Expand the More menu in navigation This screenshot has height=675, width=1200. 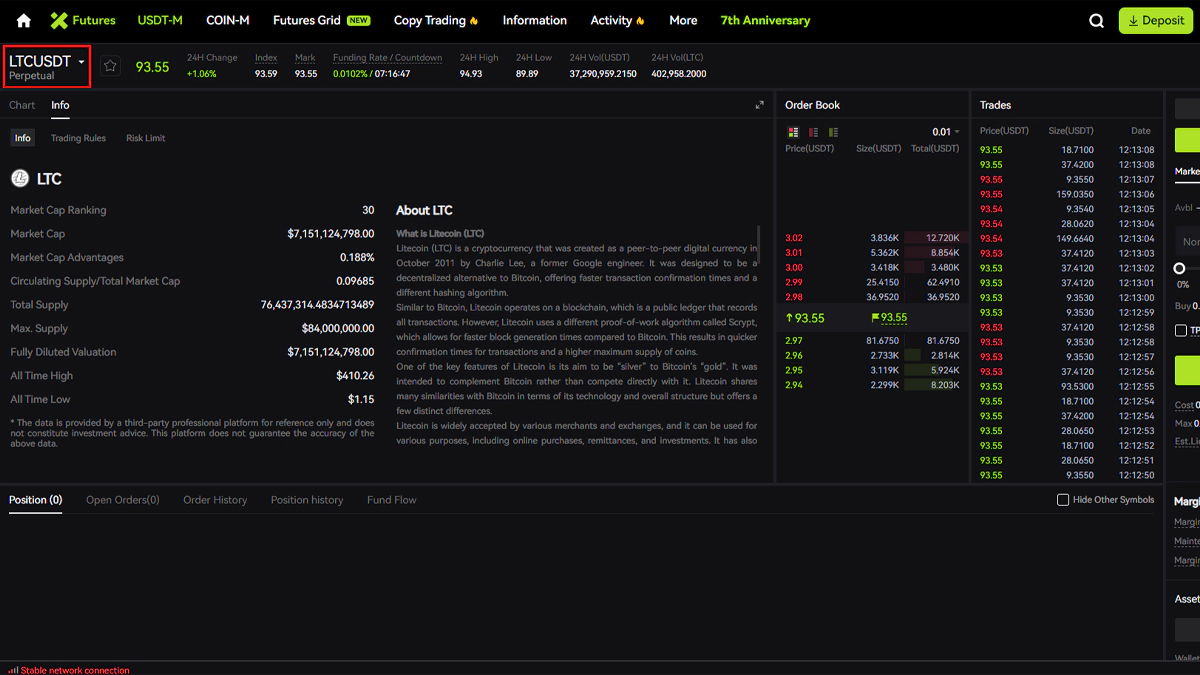click(683, 20)
